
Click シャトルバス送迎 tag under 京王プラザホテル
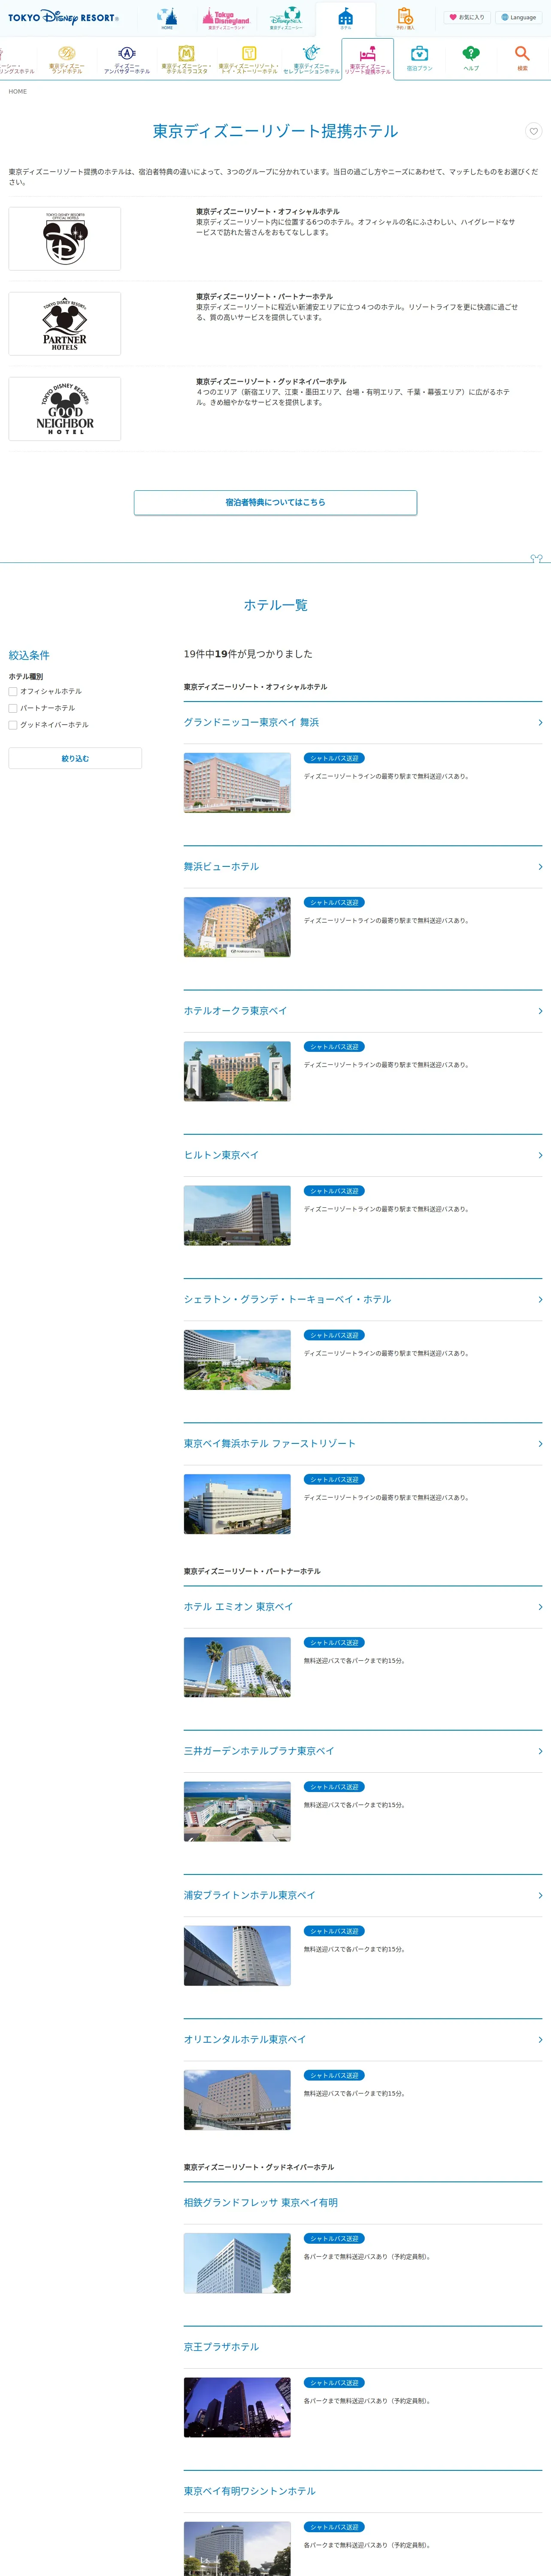click(334, 2383)
